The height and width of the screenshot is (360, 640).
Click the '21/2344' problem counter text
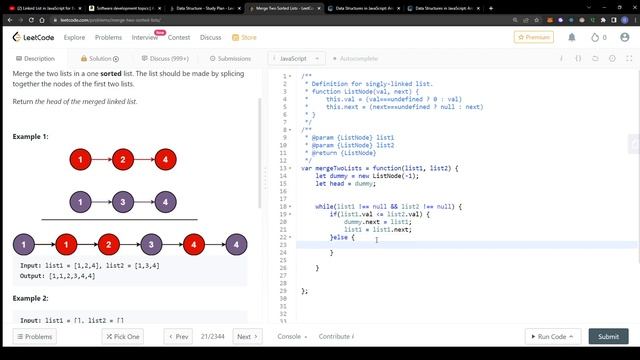coord(212,336)
